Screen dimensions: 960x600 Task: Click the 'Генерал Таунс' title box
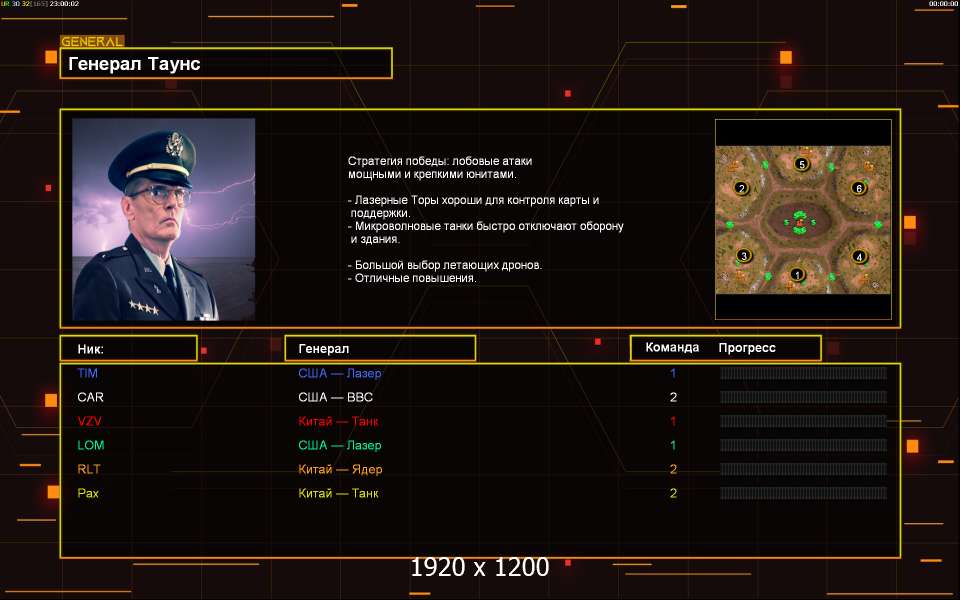pos(226,63)
